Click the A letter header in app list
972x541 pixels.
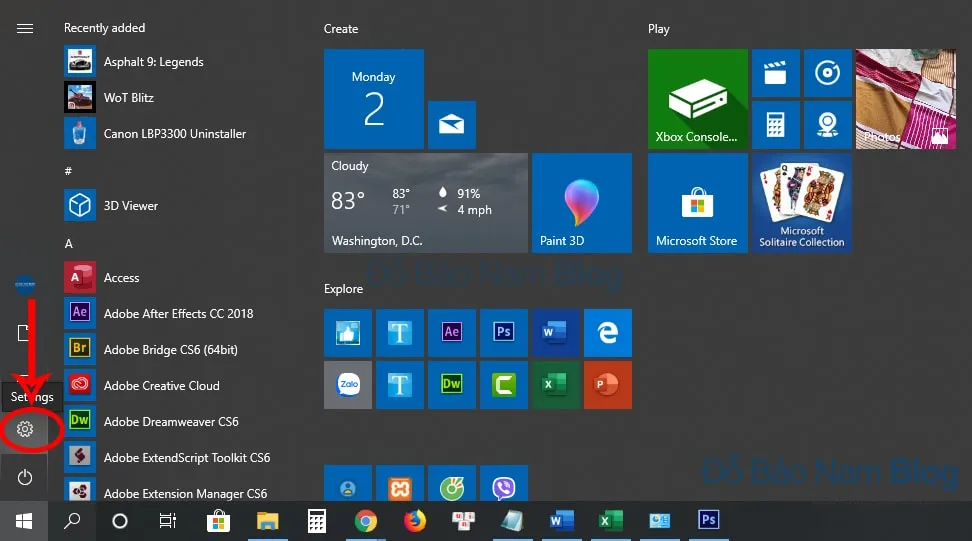pyautogui.click(x=69, y=244)
